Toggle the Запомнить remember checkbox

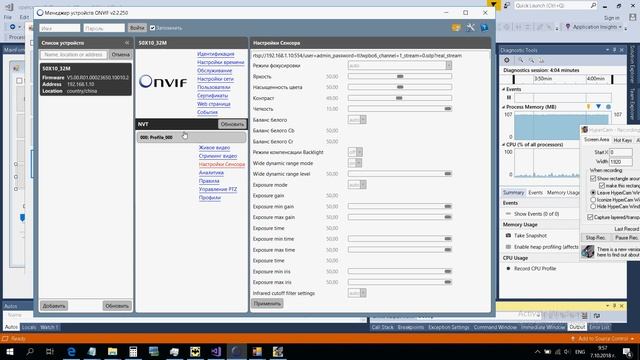[x=152, y=28]
